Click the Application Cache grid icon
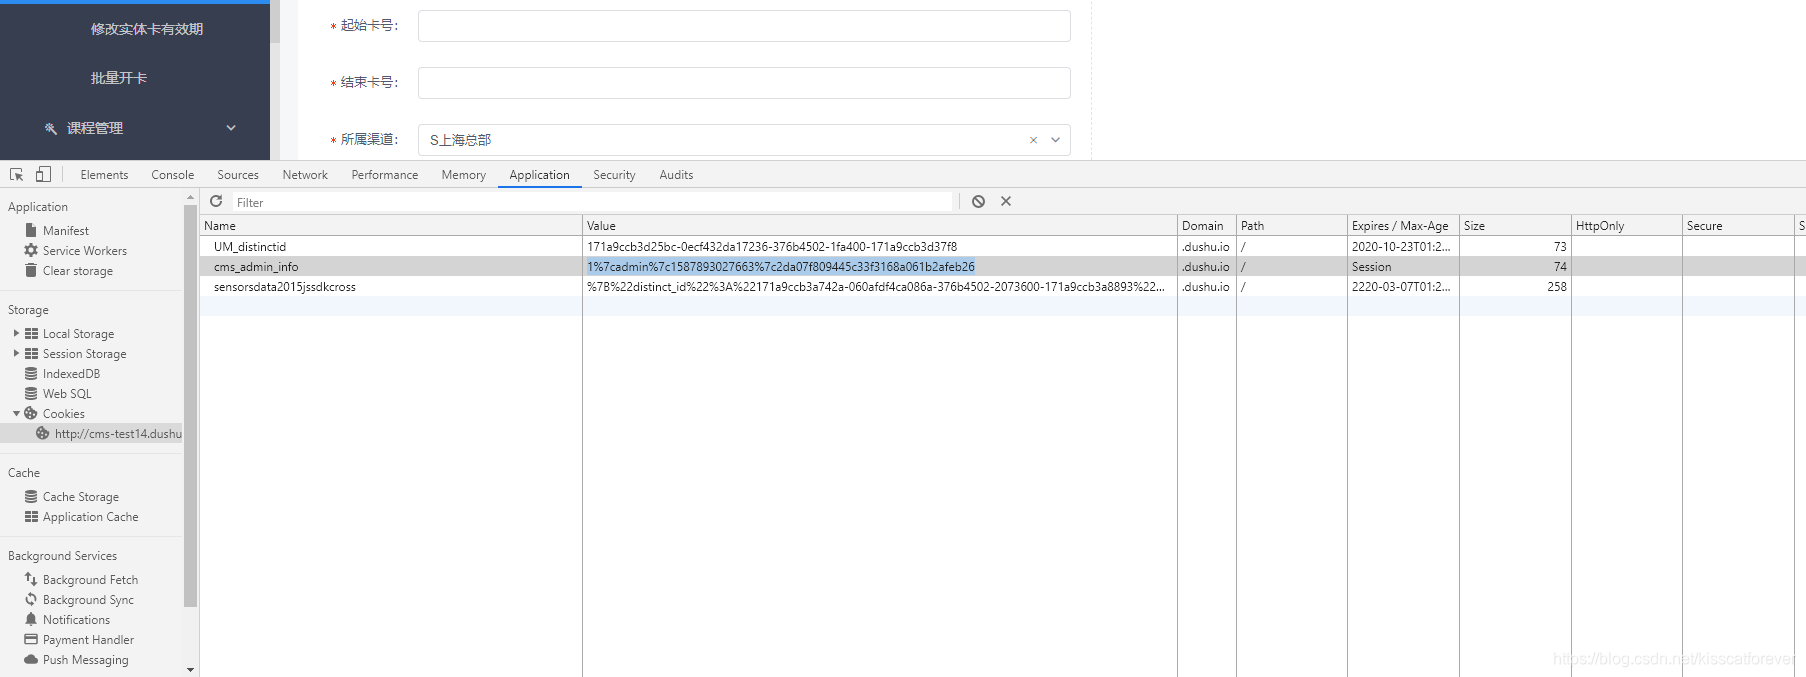1806x677 pixels. click(31, 516)
